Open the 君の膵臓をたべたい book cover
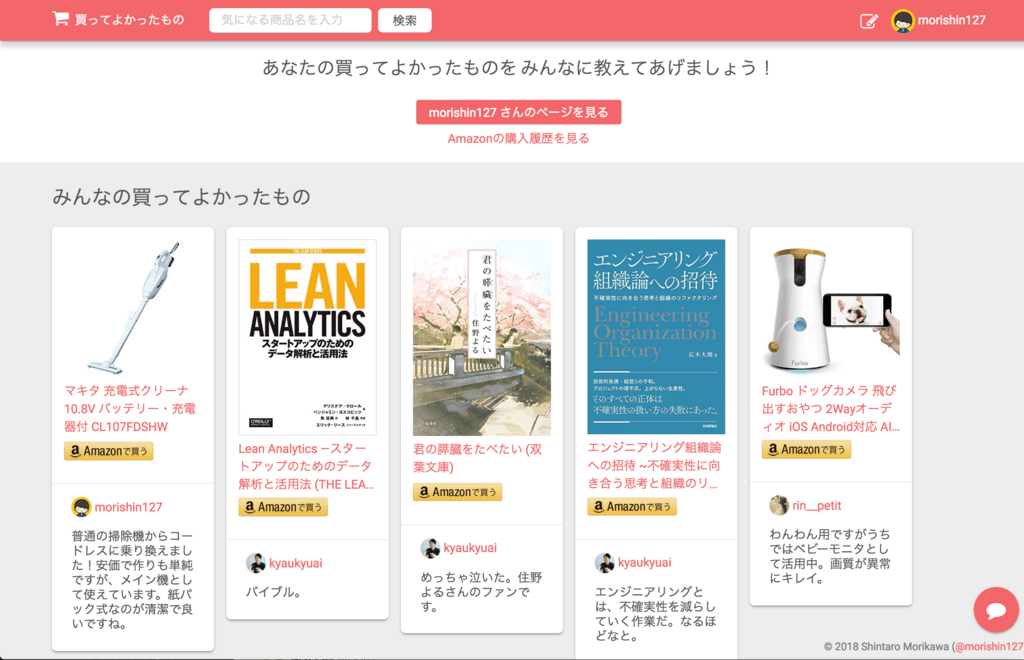Viewport: 1024px width, 660px height. 482,338
